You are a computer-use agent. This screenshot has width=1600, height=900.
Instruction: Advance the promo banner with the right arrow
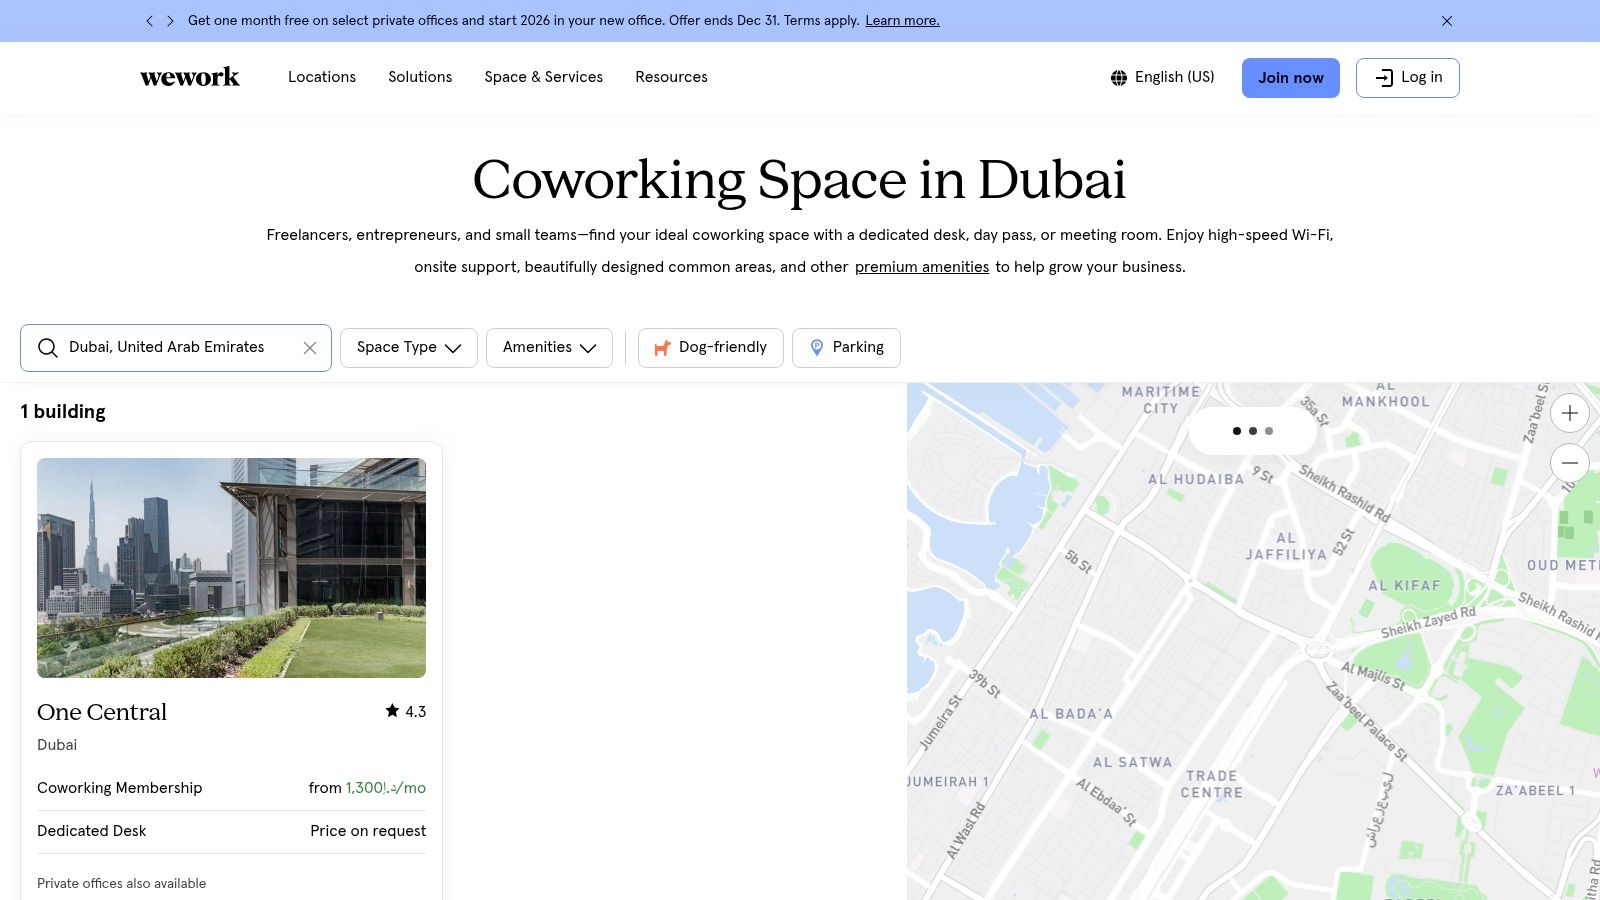[x=169, y=20]
